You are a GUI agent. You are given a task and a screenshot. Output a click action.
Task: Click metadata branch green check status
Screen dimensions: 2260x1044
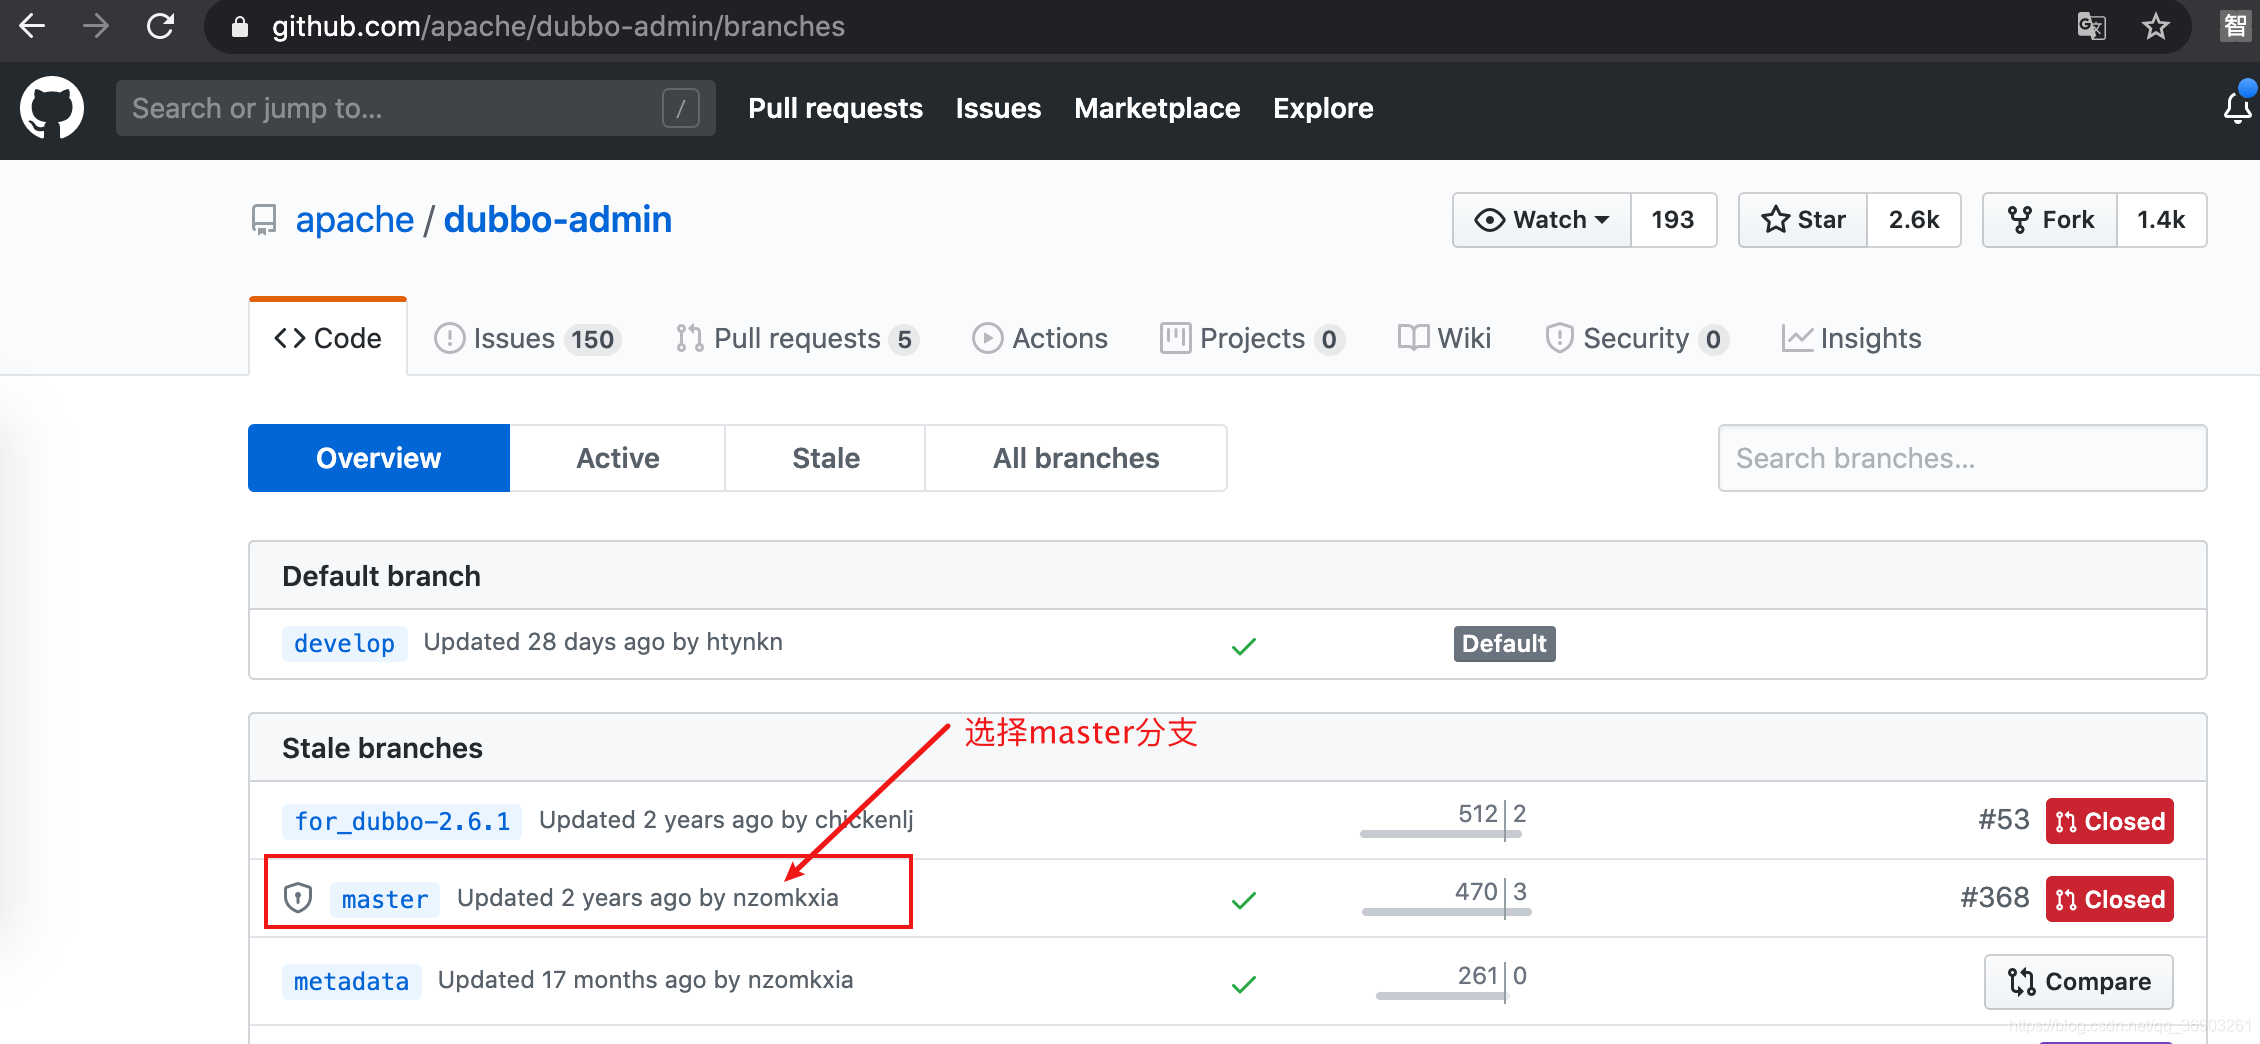[x=1244, y=984]
